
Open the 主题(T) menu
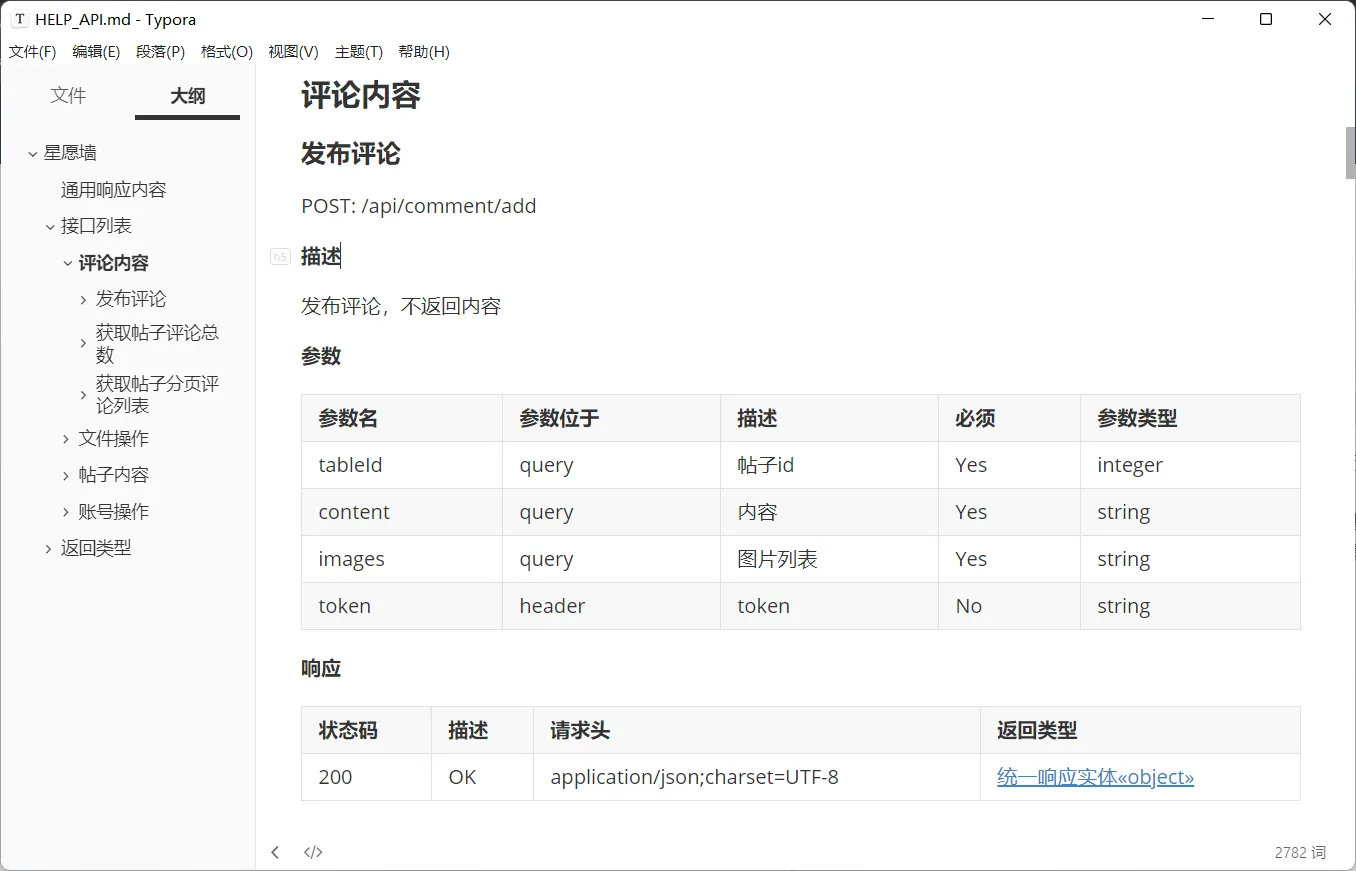click(358, 51)
